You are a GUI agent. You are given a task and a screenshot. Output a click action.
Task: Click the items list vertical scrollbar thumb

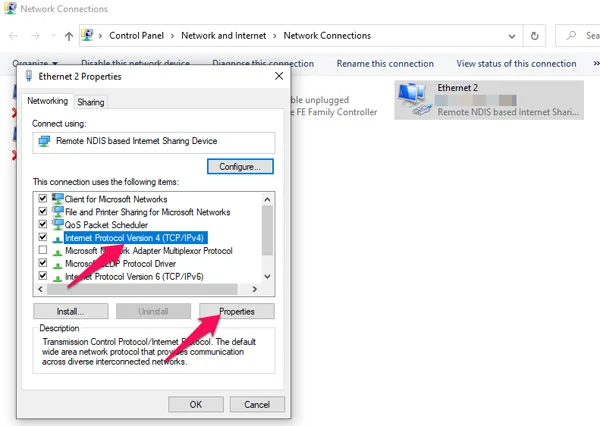[x=267, y=230]
